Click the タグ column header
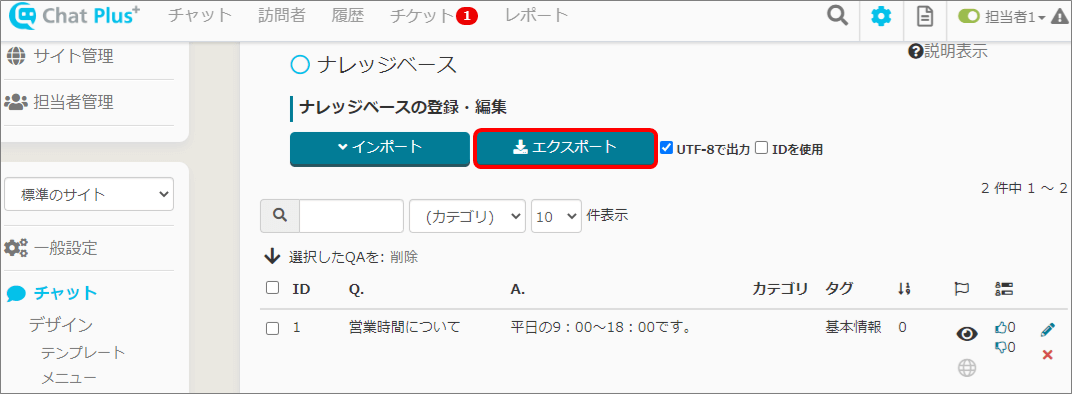This screenshot has height=394, width=1072. click(839, 289)
